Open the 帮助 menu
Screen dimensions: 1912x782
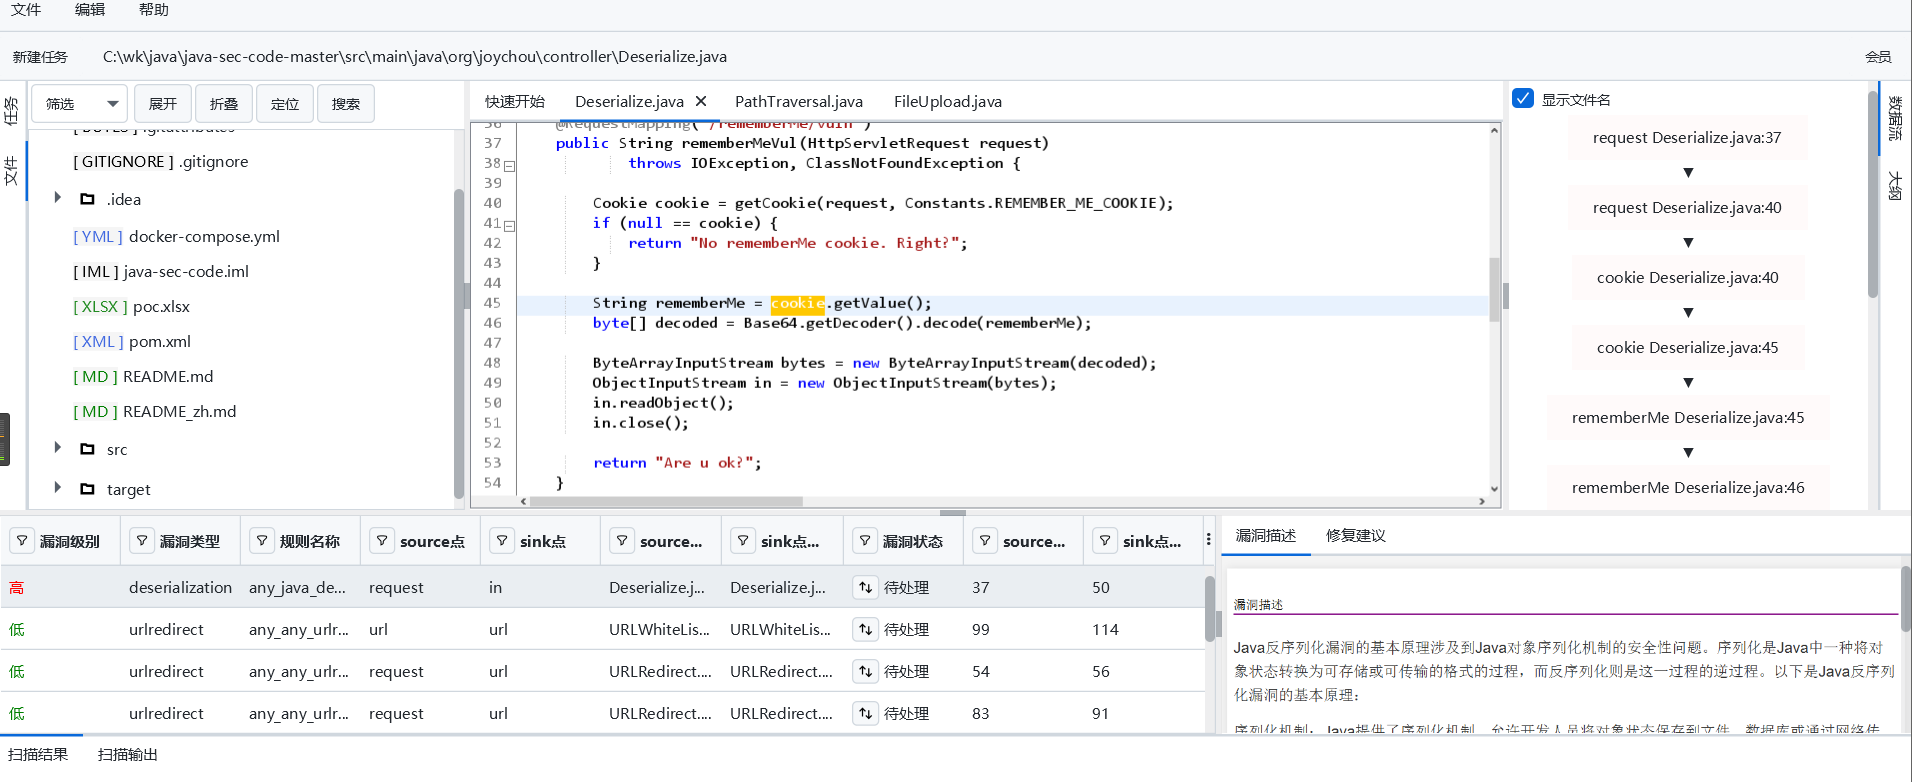click(154, 10)
